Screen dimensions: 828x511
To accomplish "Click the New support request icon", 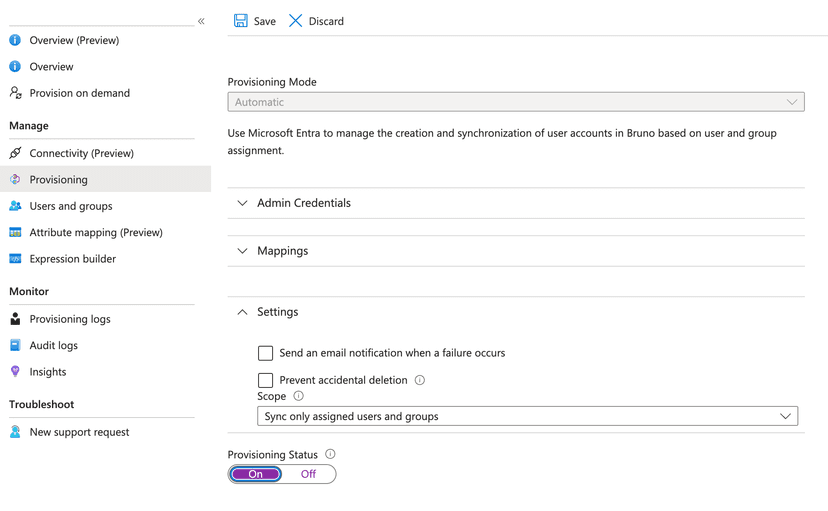I will point(15,432).
